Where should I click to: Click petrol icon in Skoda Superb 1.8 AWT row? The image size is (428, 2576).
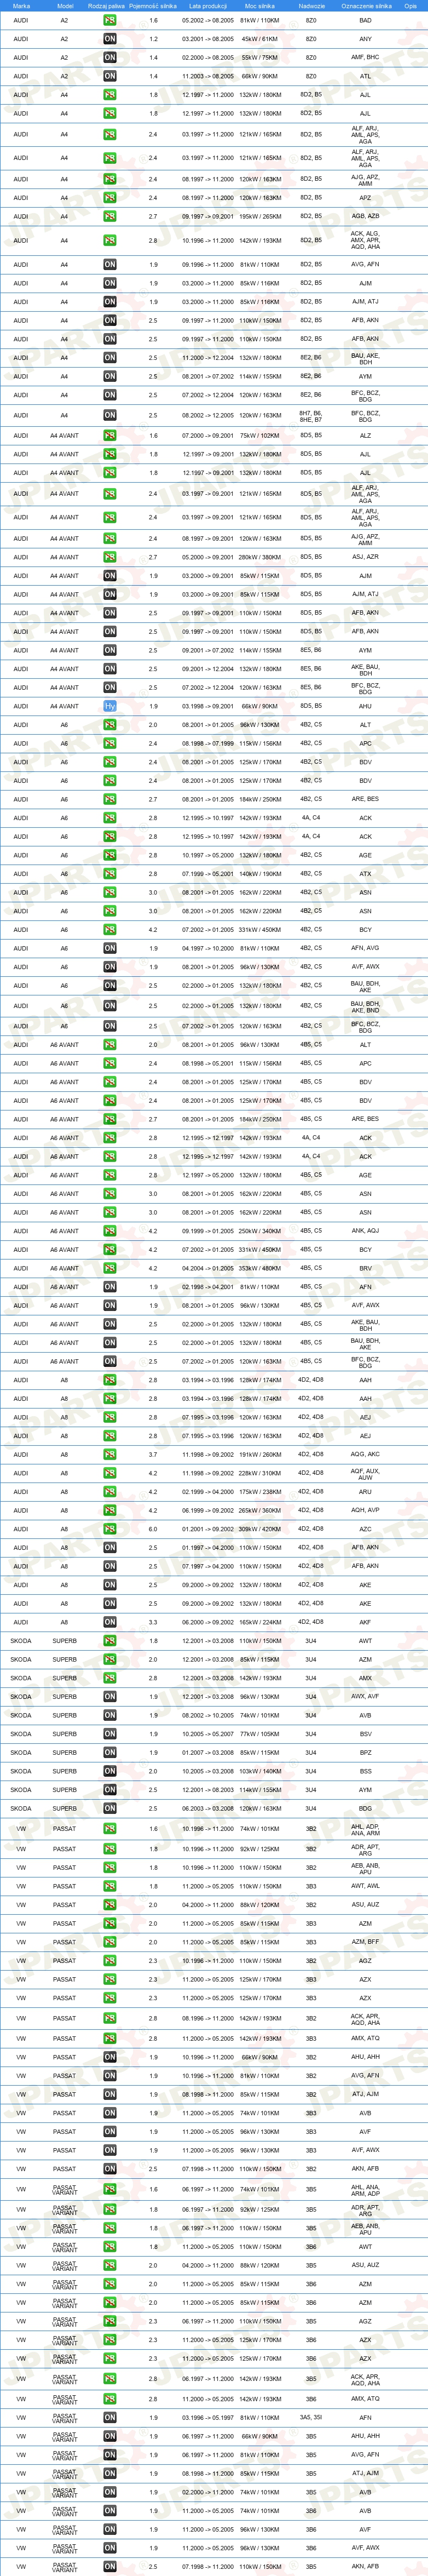point(110,1641)
